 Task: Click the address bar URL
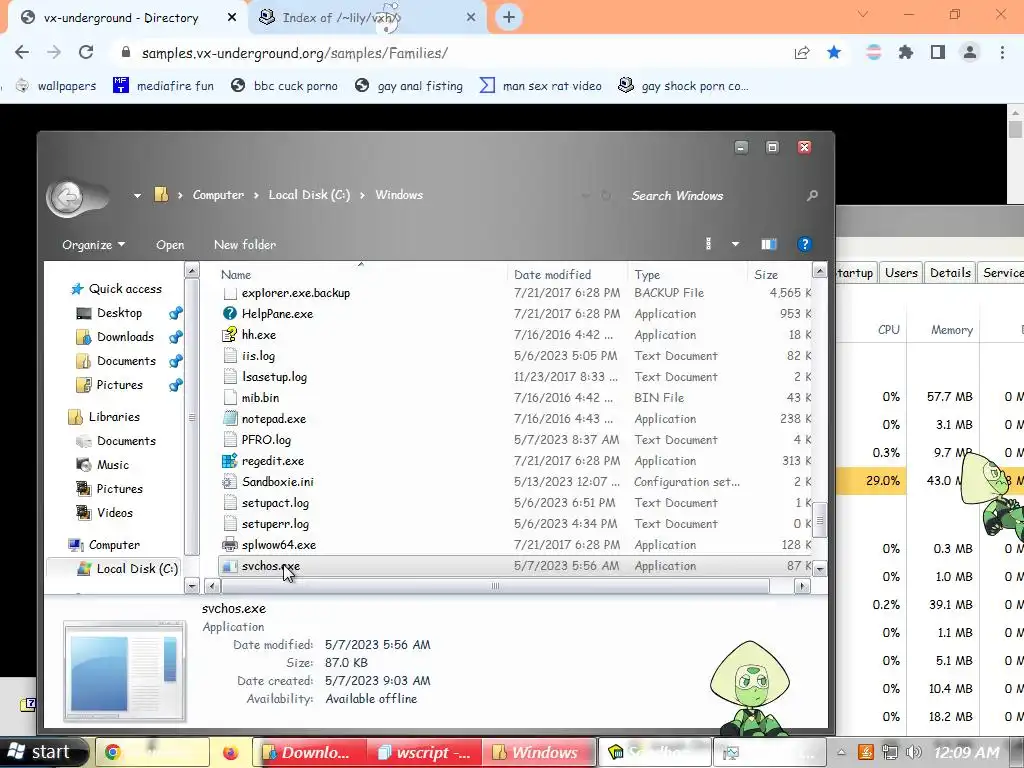(295, 53)
